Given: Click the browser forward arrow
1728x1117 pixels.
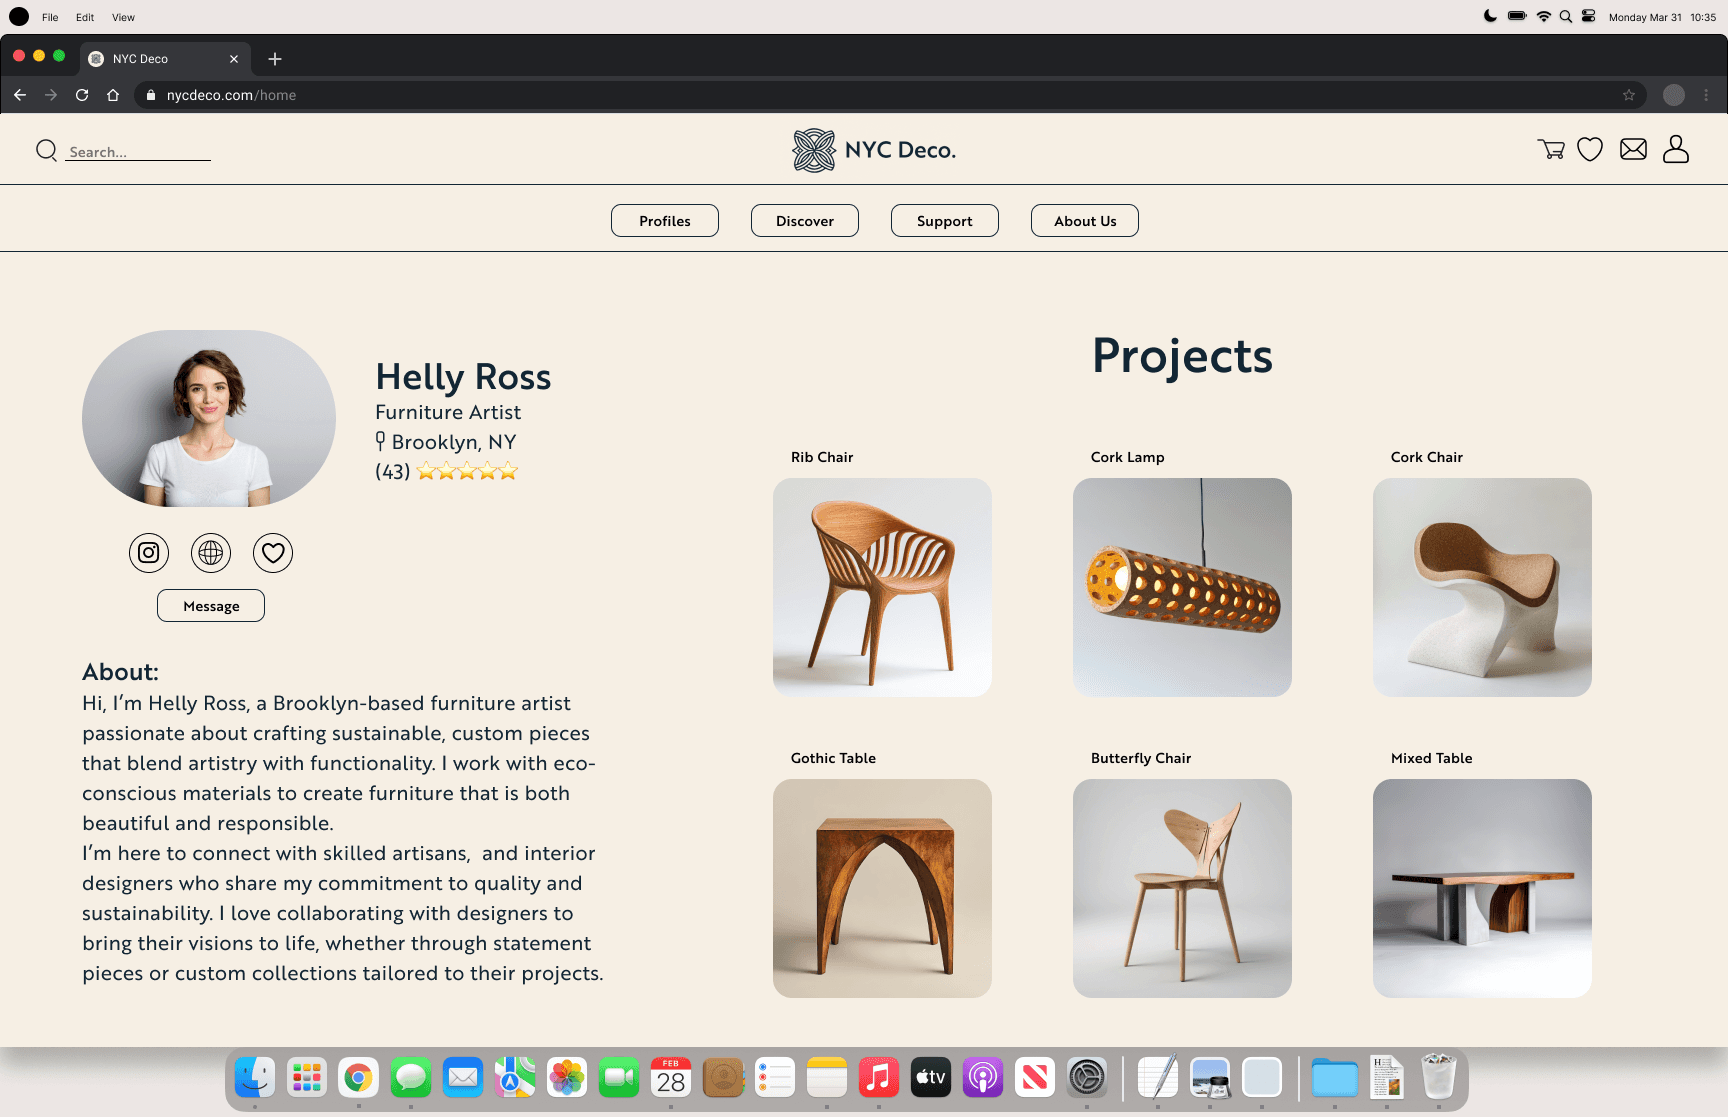Looking at the screenshot, I should point(51,95).
